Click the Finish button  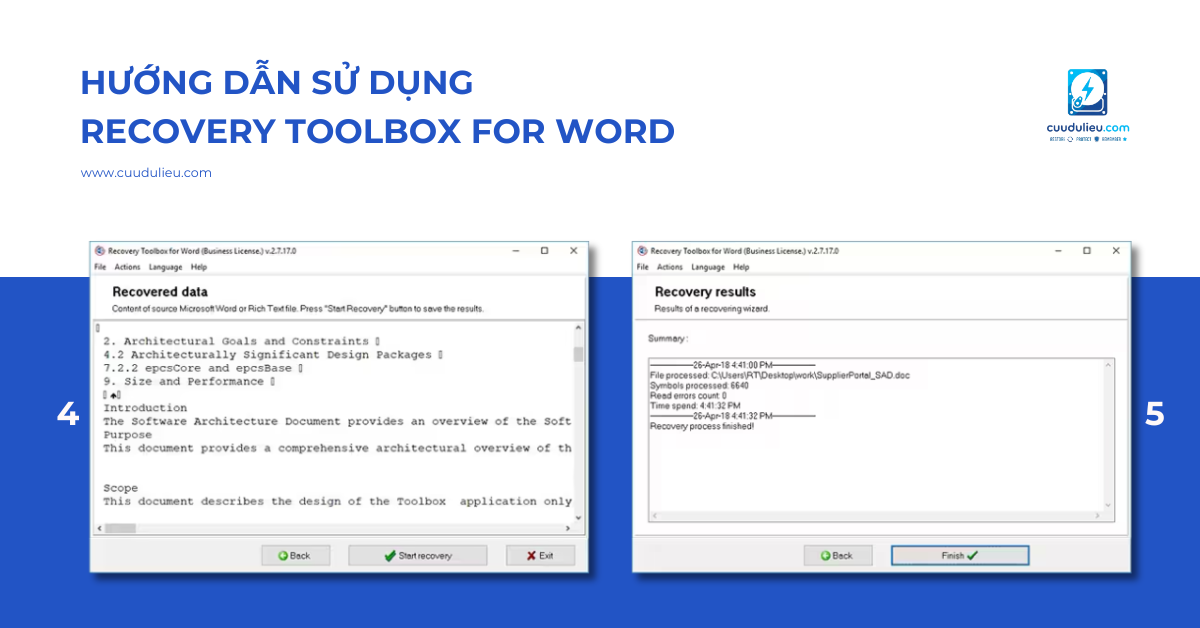tap(960, 555)
